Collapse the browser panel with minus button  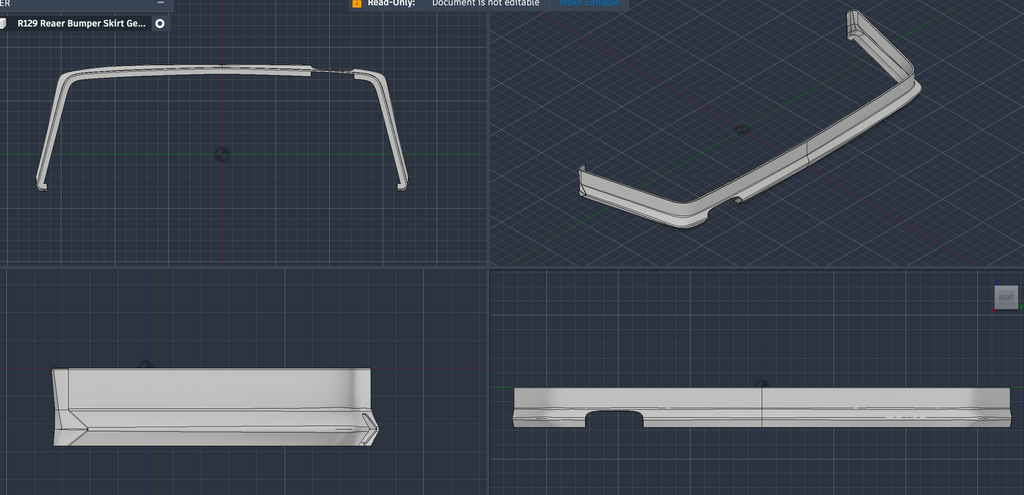tap(161, 3)
